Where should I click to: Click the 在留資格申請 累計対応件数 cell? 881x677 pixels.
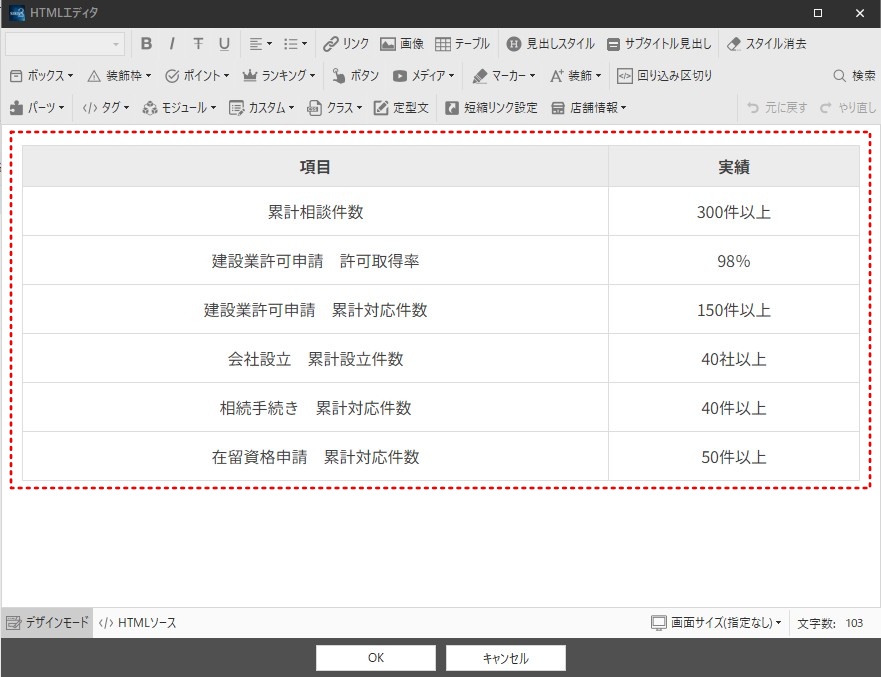[x=315, y=456]
